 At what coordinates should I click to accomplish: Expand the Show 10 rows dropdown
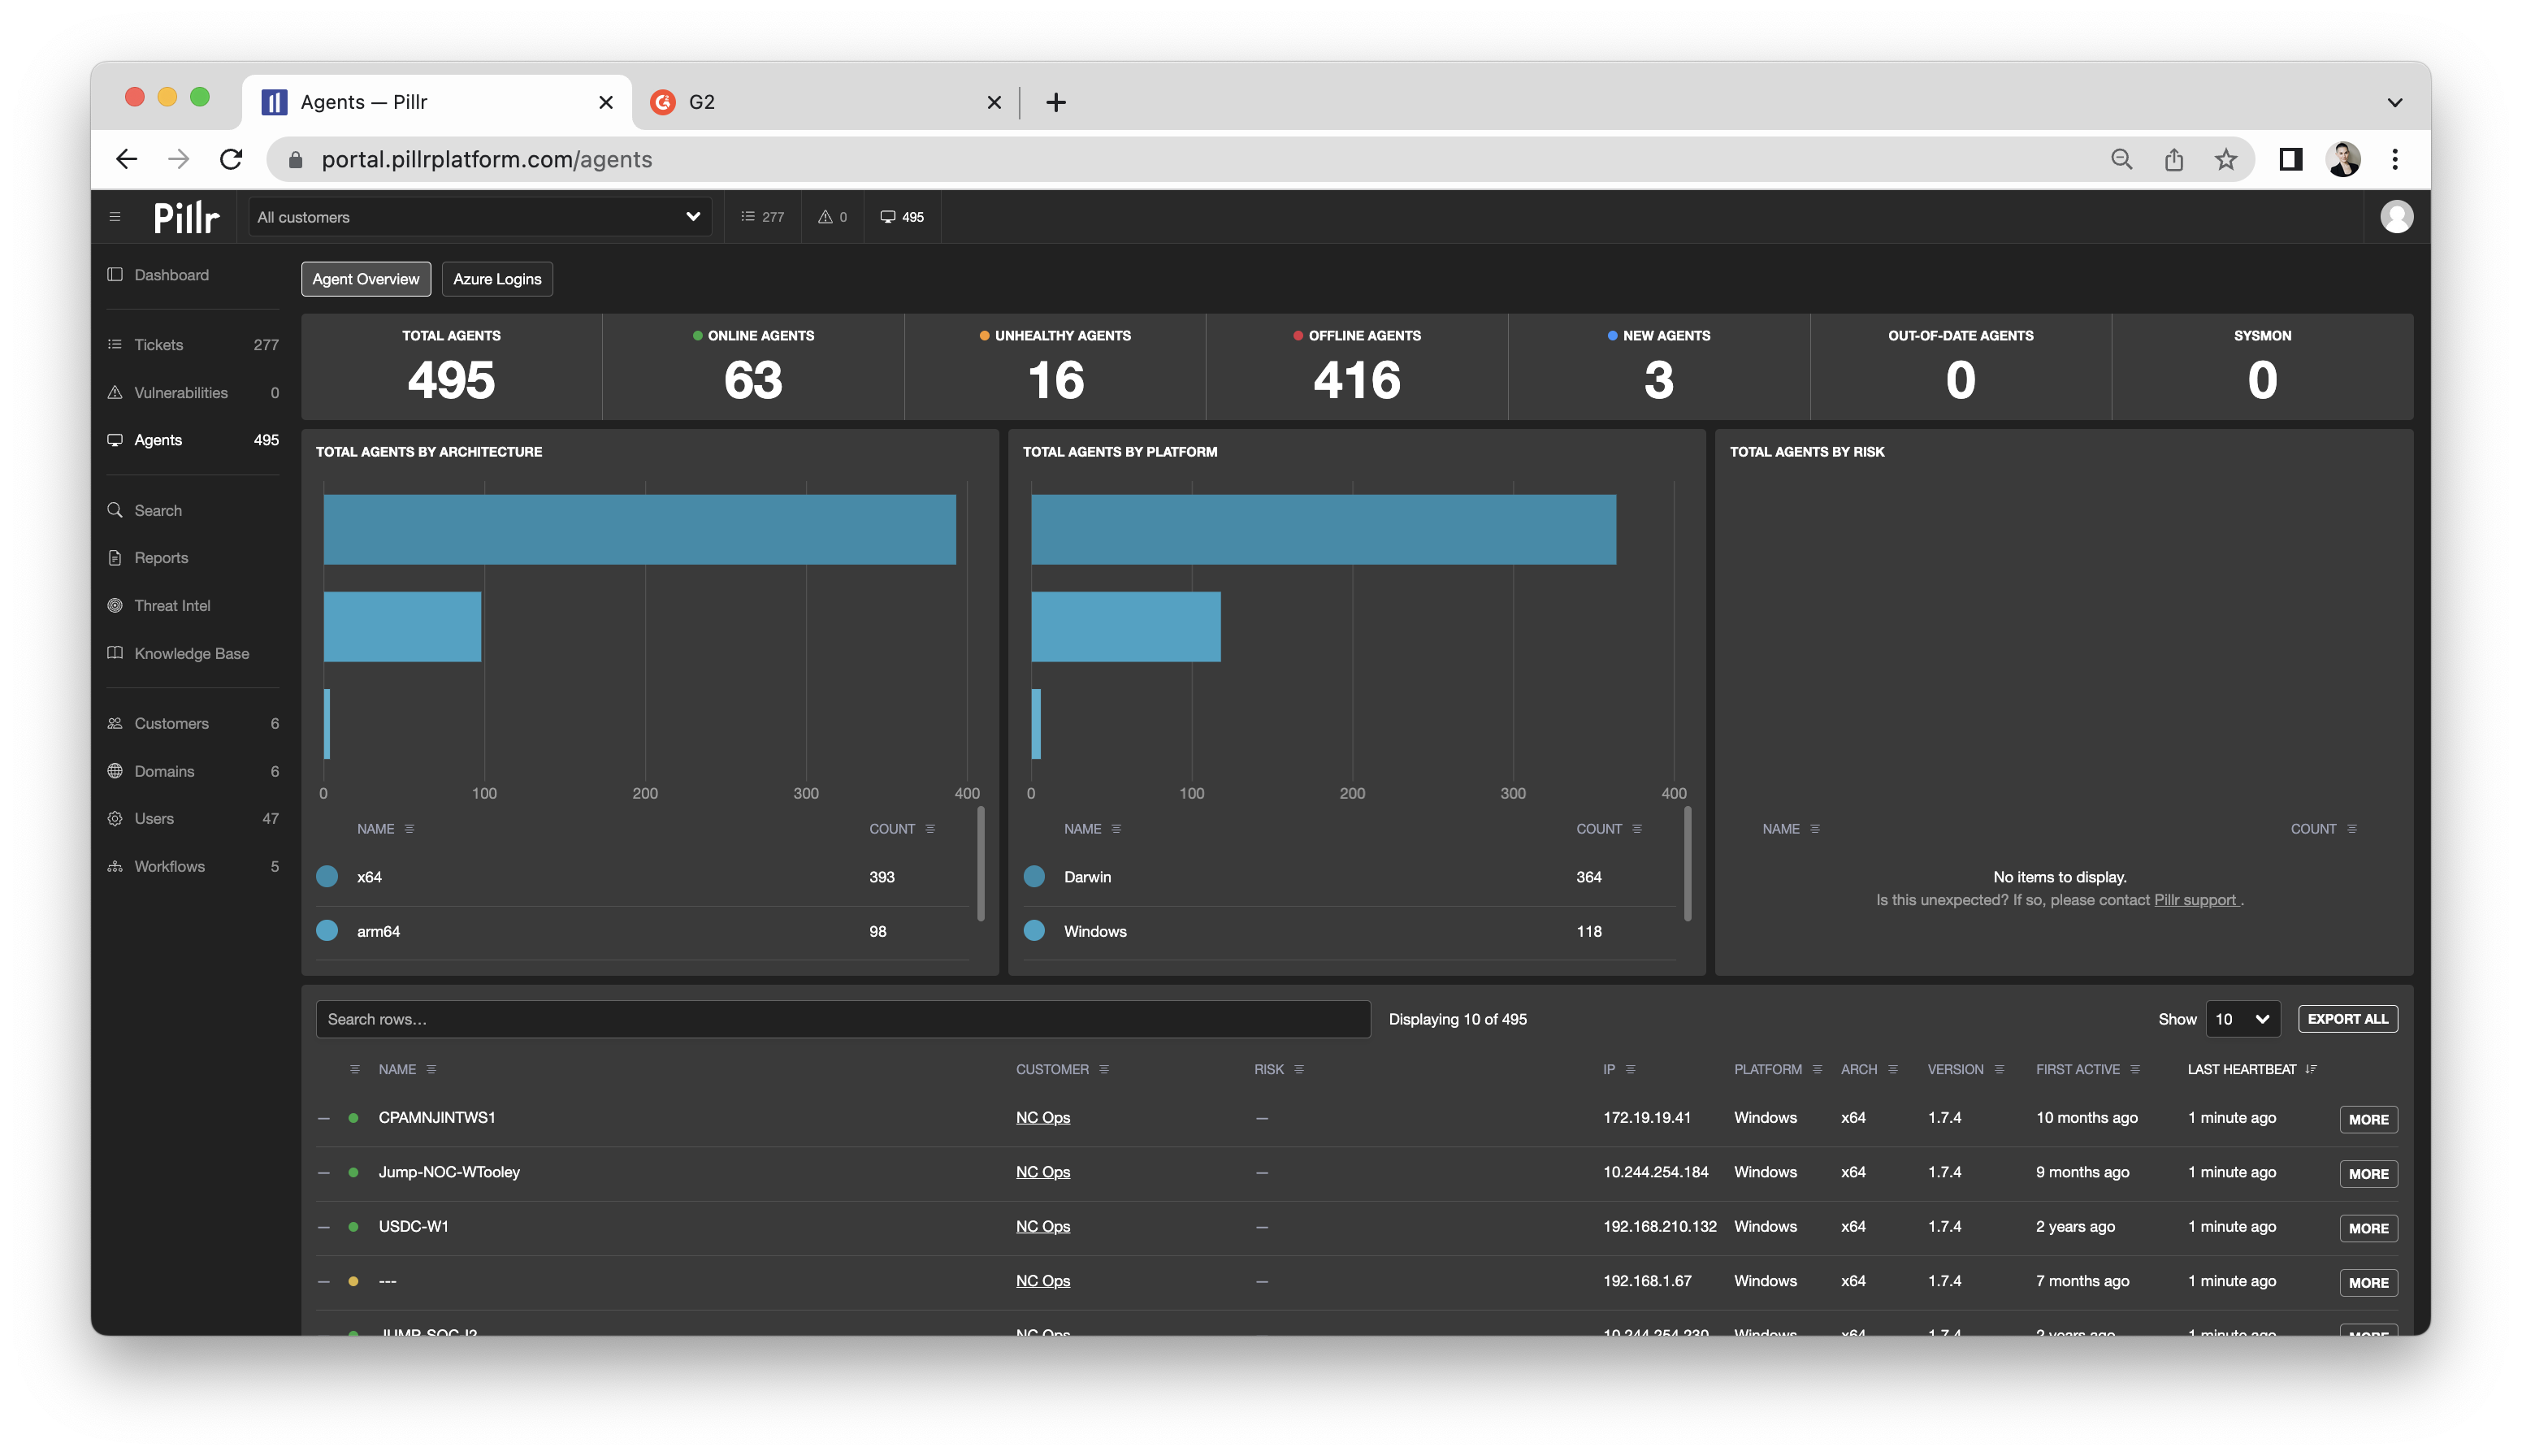click(2242, 1019)
